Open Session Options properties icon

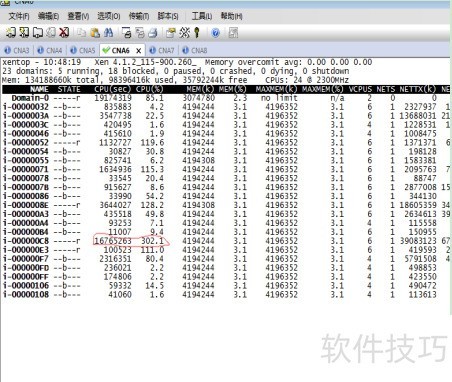(x=170, y=33)
